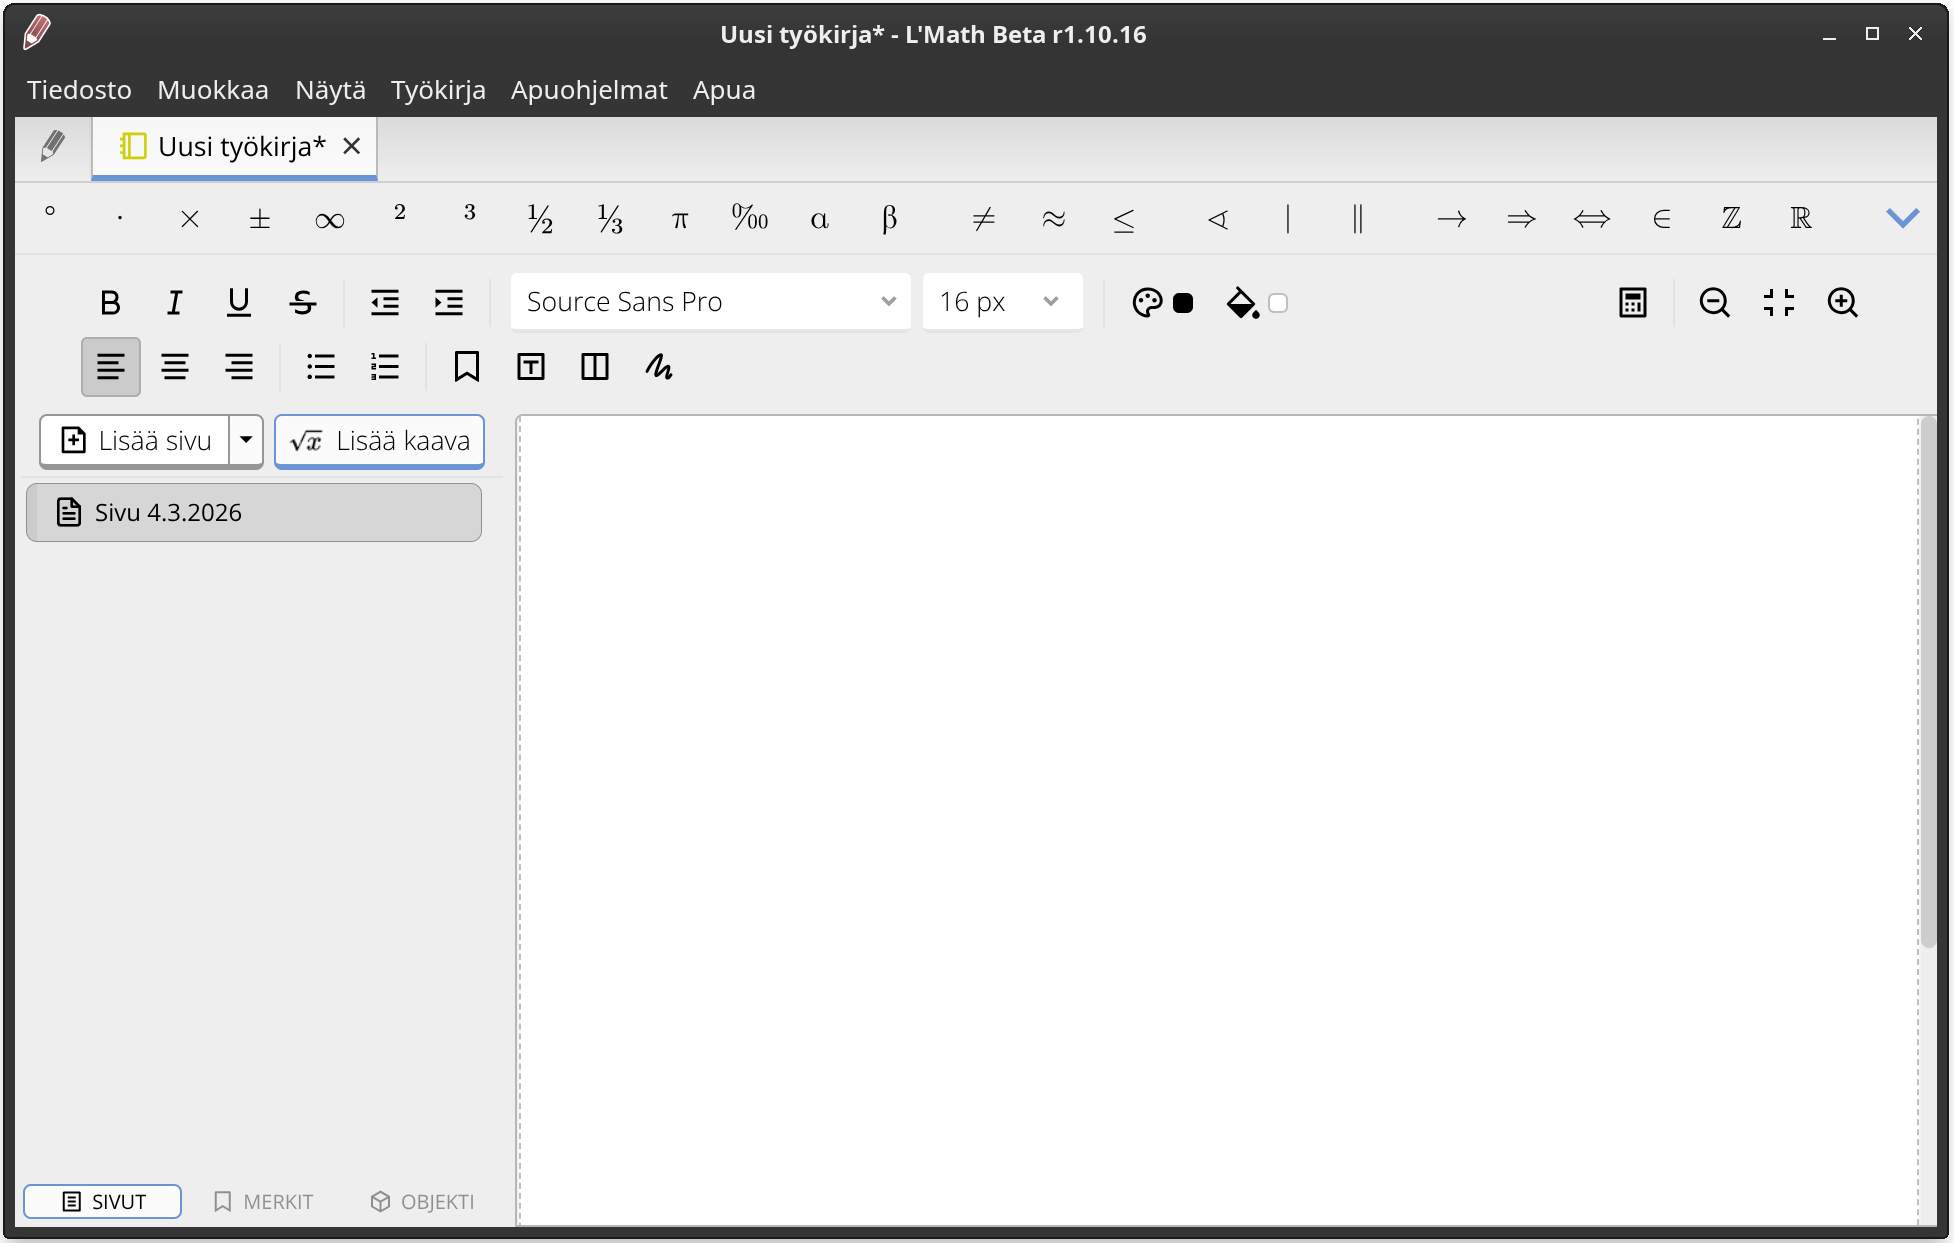Open the Työkirja menu
Image resolution: width=1954 pixels, height=1243 pixels.
tap(438, 90)
